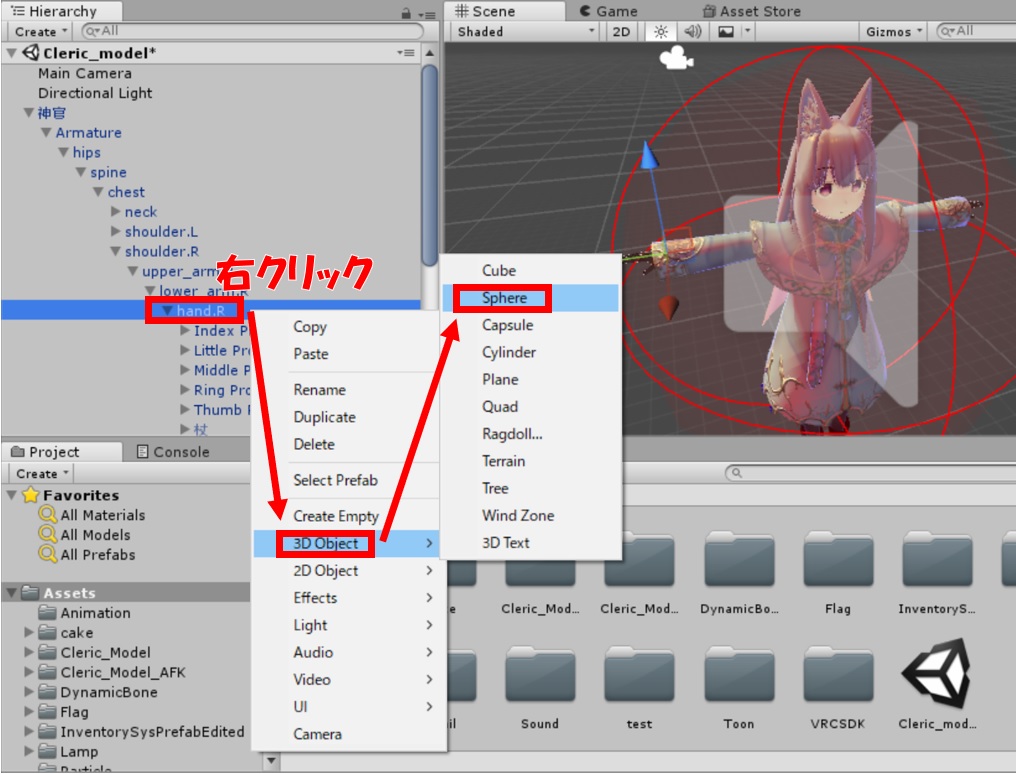Select the Flag folder in assets grid
1016x774 pixels.
pos(837,562)
